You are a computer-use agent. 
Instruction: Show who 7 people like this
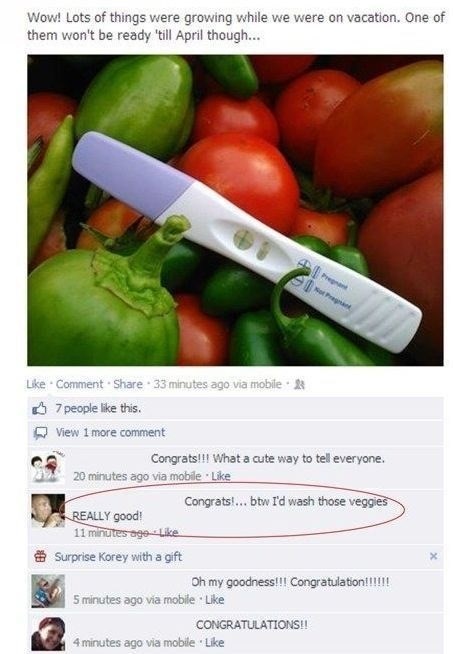point(98,408)
